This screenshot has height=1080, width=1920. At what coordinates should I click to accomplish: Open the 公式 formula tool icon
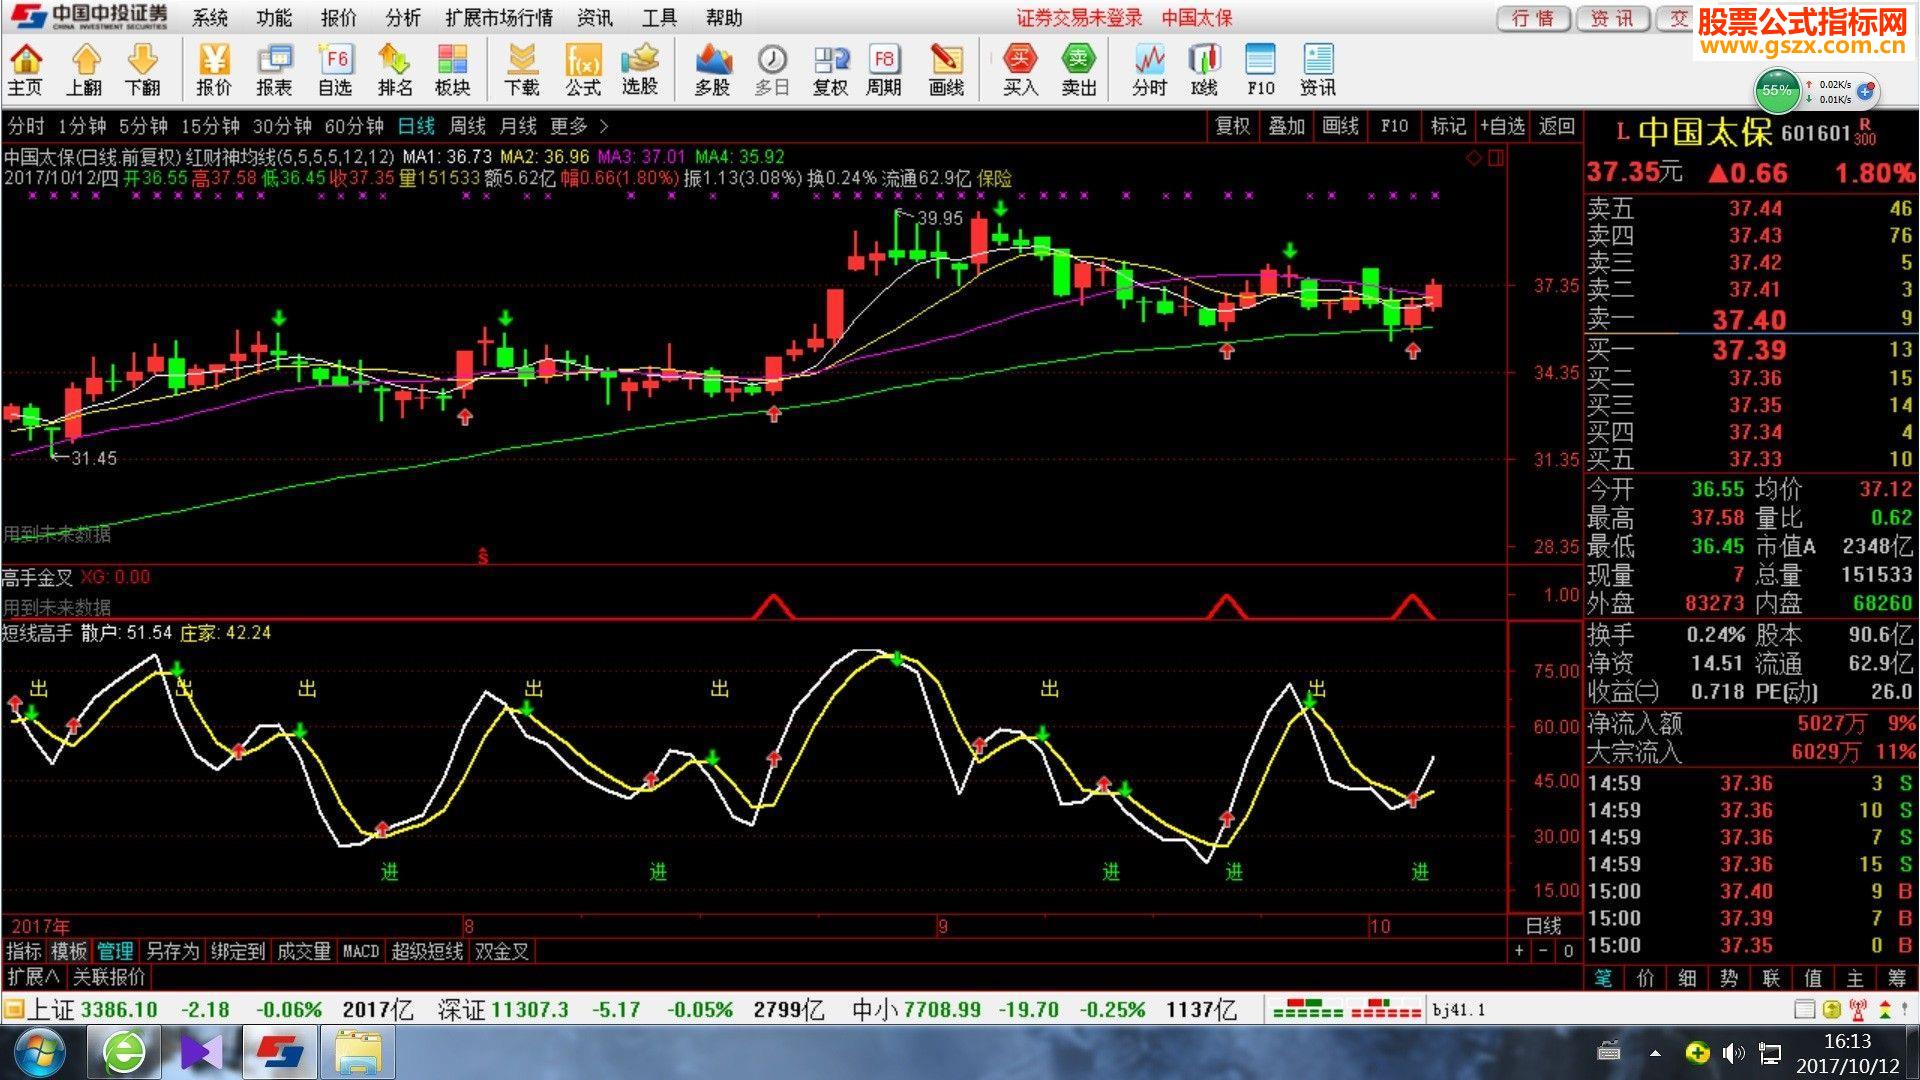(x=582, y=70)
